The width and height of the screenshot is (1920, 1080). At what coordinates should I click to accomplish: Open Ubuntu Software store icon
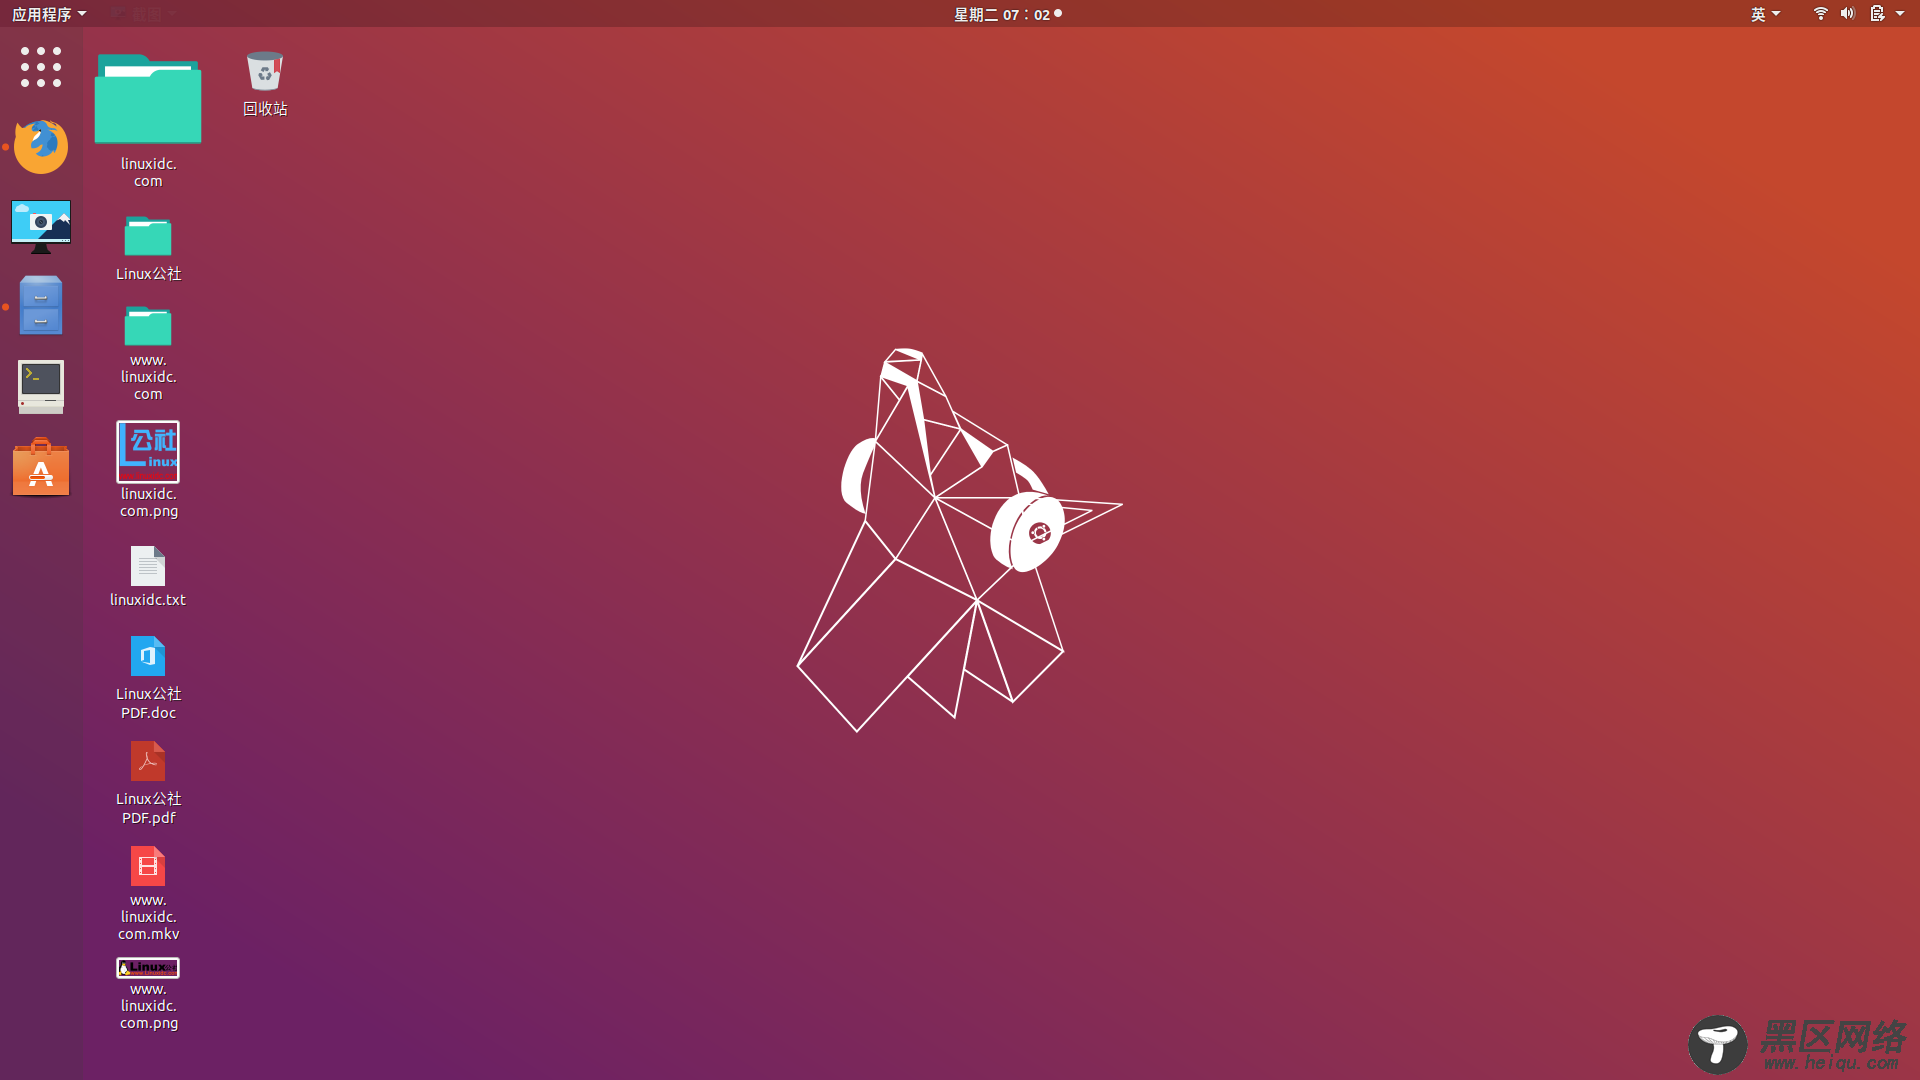(41, 467)
